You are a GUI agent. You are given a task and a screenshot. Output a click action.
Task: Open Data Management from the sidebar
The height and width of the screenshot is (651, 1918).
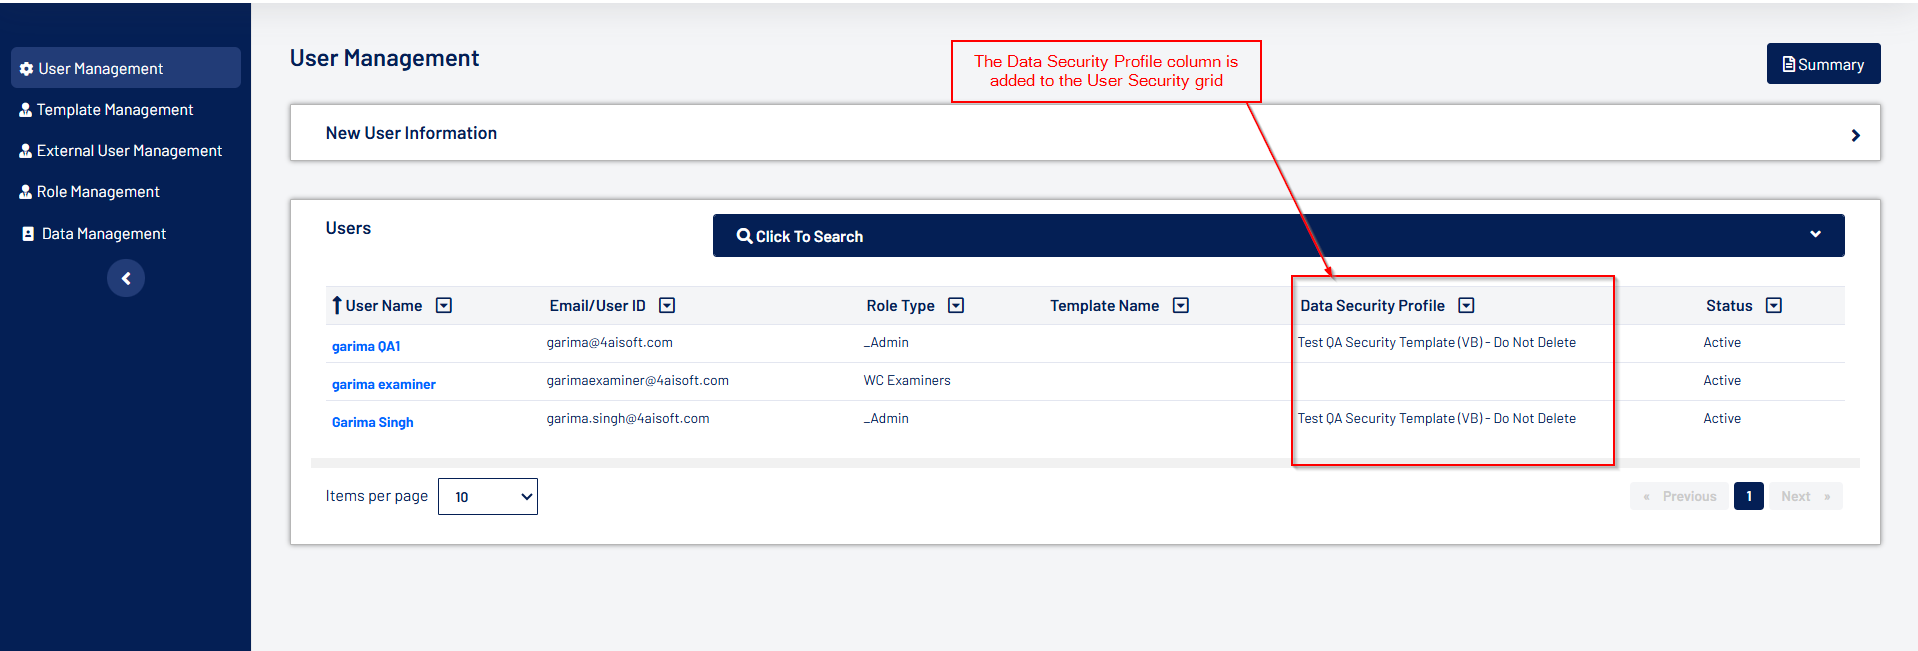(x=103, y=234)
